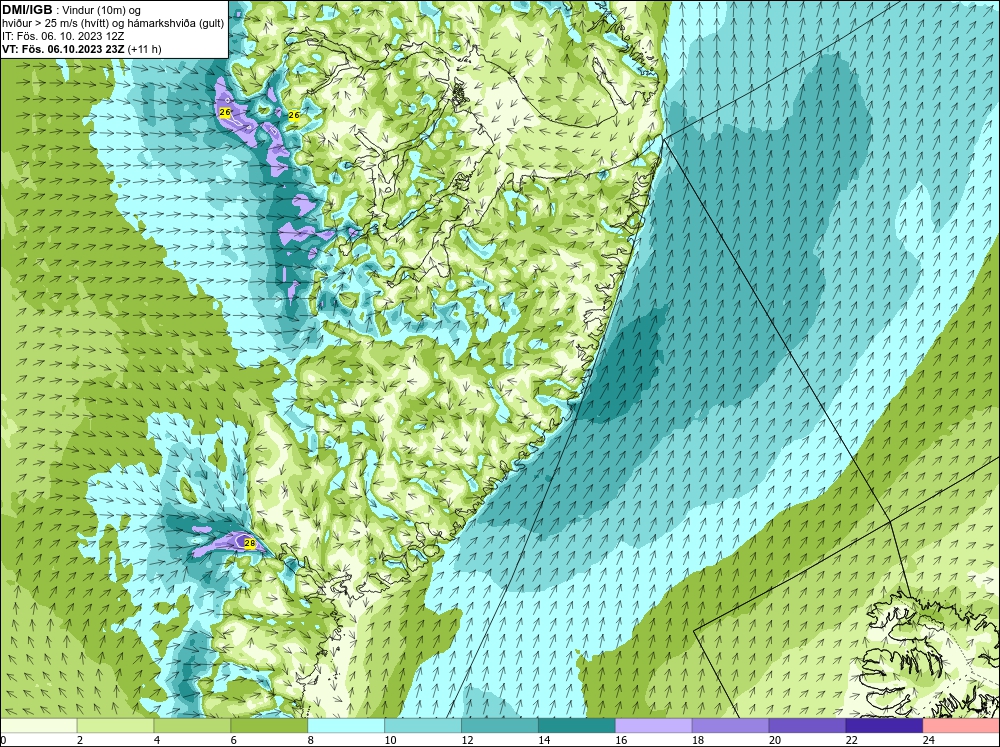Click the 20–22 m/s violet legend swatch
Screen dimensions: 1000x747
(807, 726)
